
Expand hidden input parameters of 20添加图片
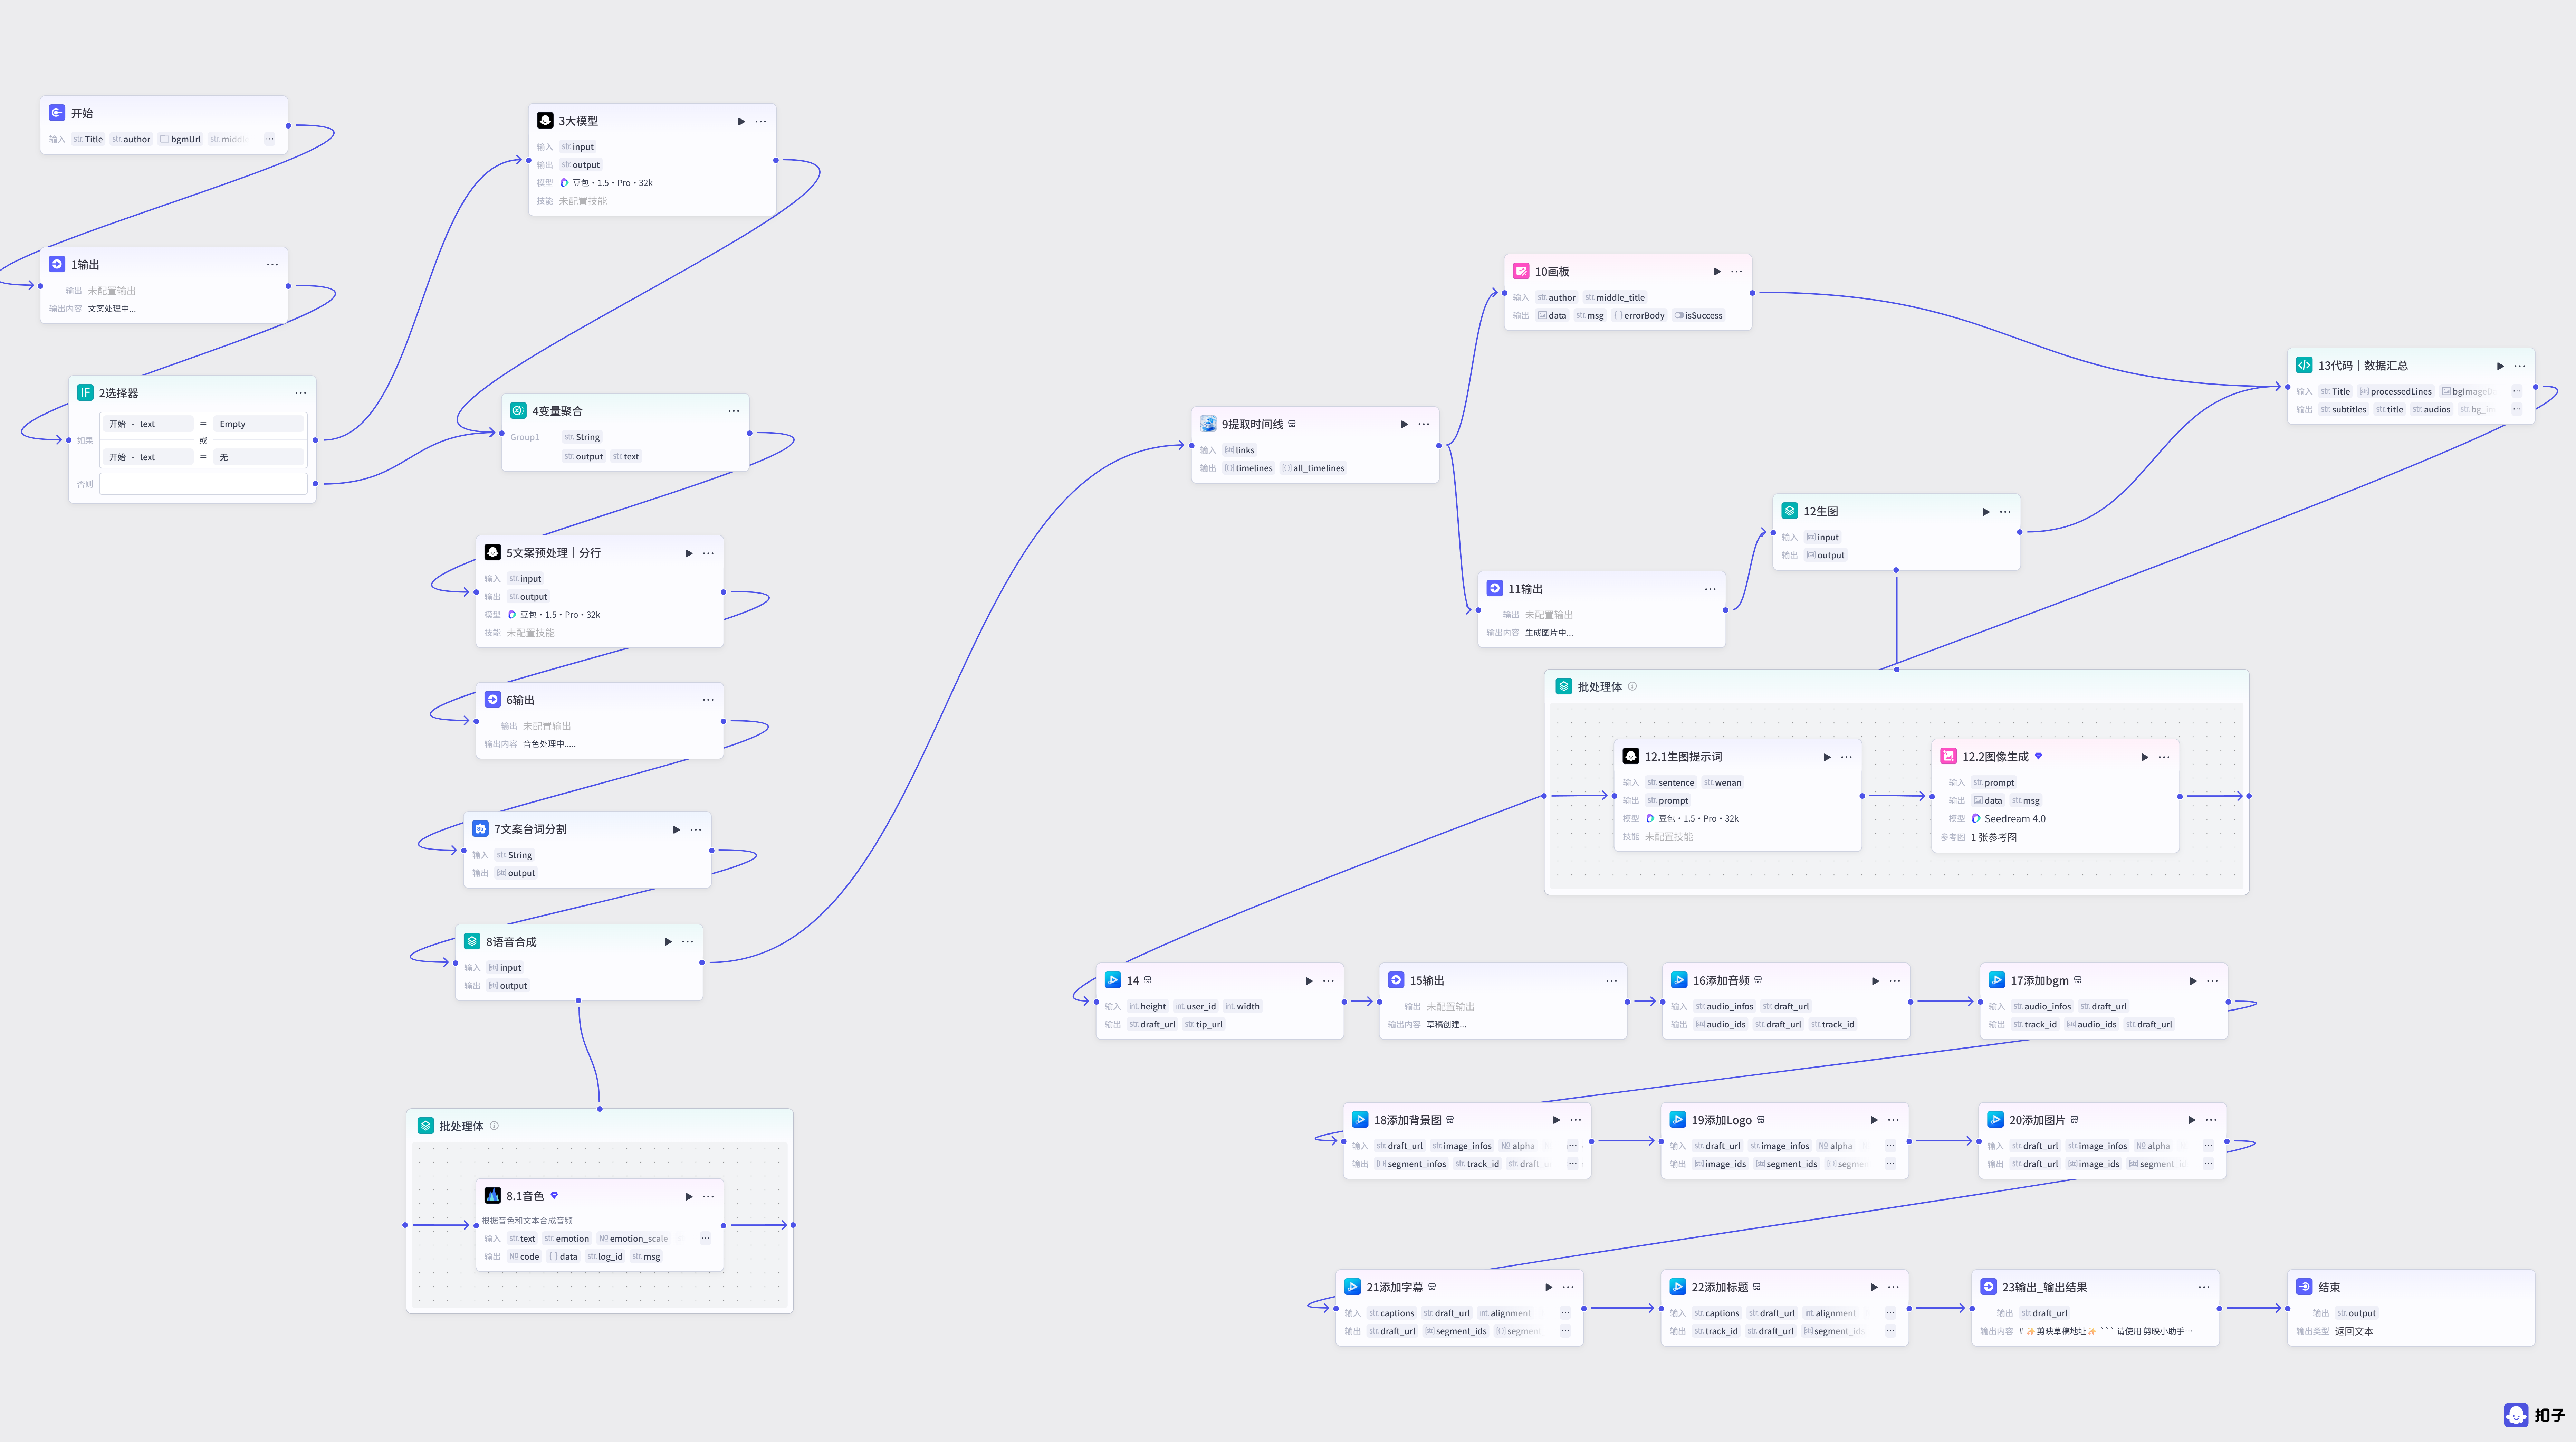(x=2208, y=1146)
